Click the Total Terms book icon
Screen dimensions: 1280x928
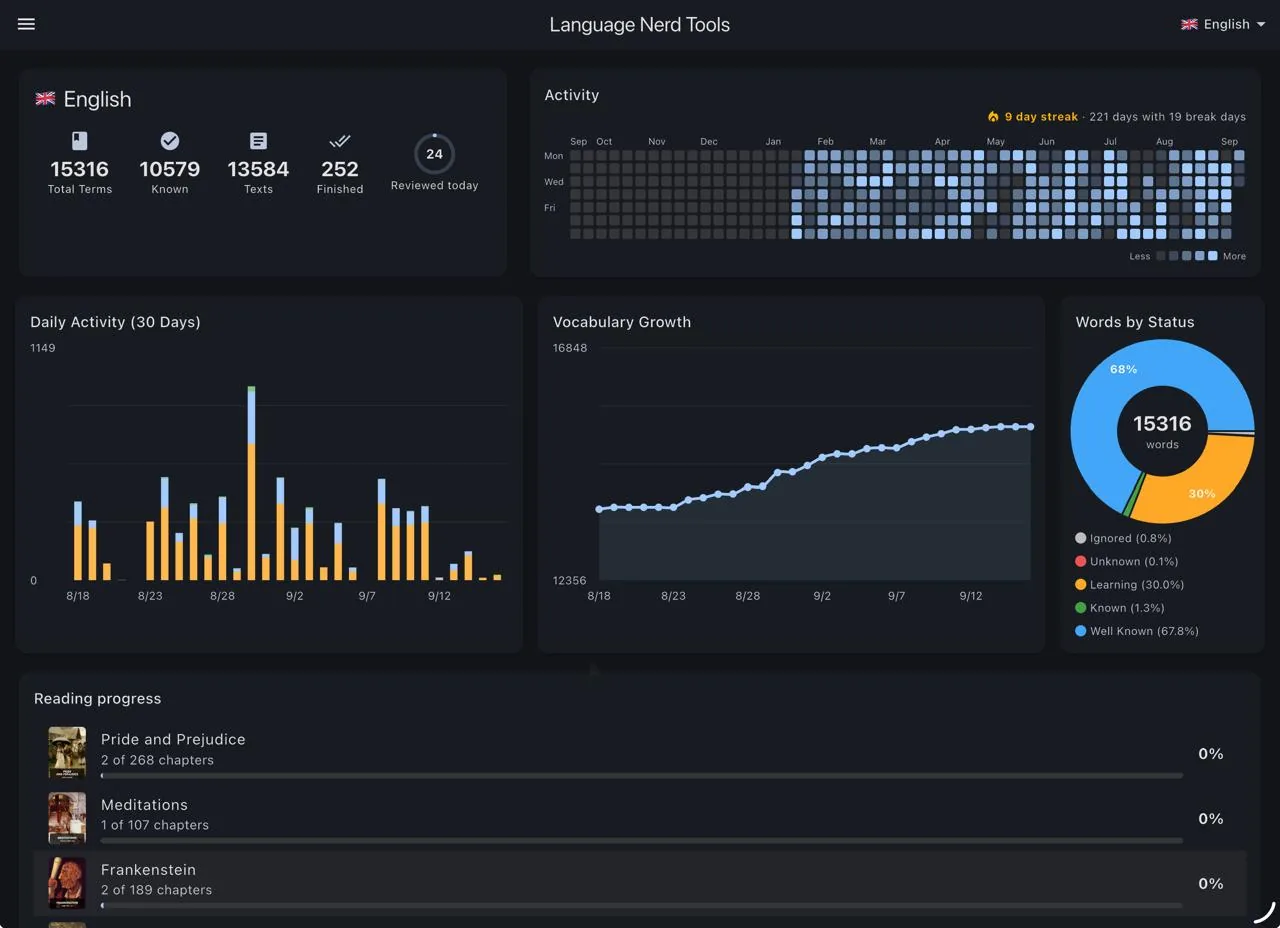coord(80,141)
